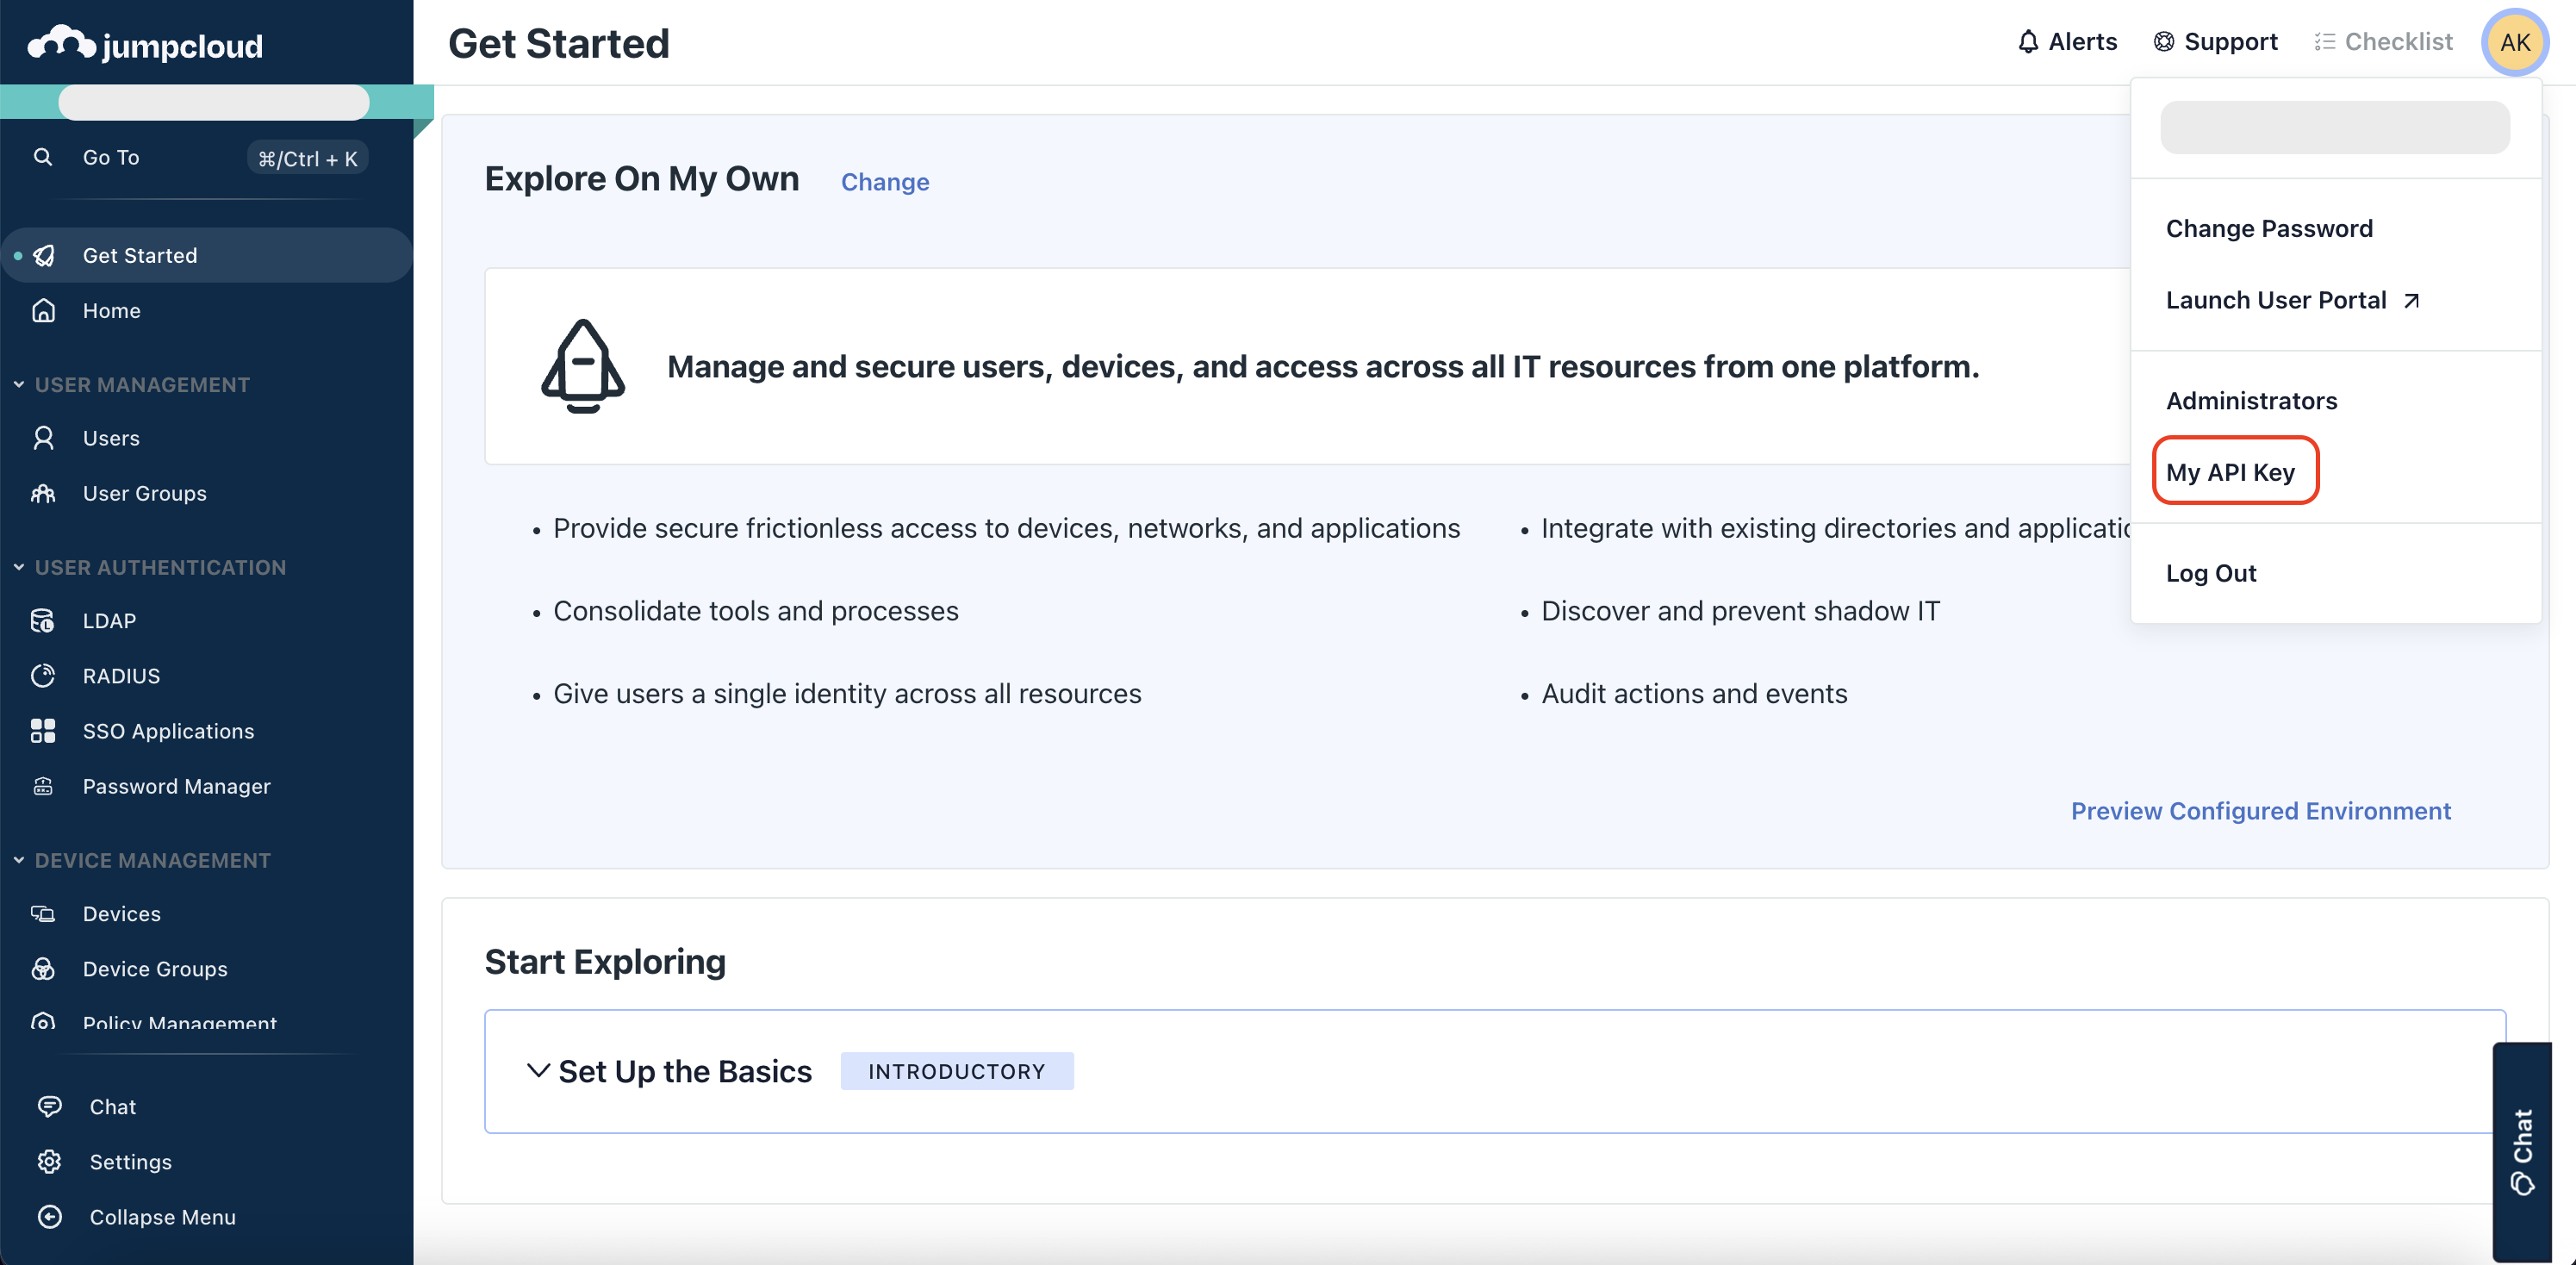Image resolution: width=2576 pixels, height=1265 pixels.
Task: Select Launch User Portal menu item
Action: pyautogui.click(x=2293, y=300)
